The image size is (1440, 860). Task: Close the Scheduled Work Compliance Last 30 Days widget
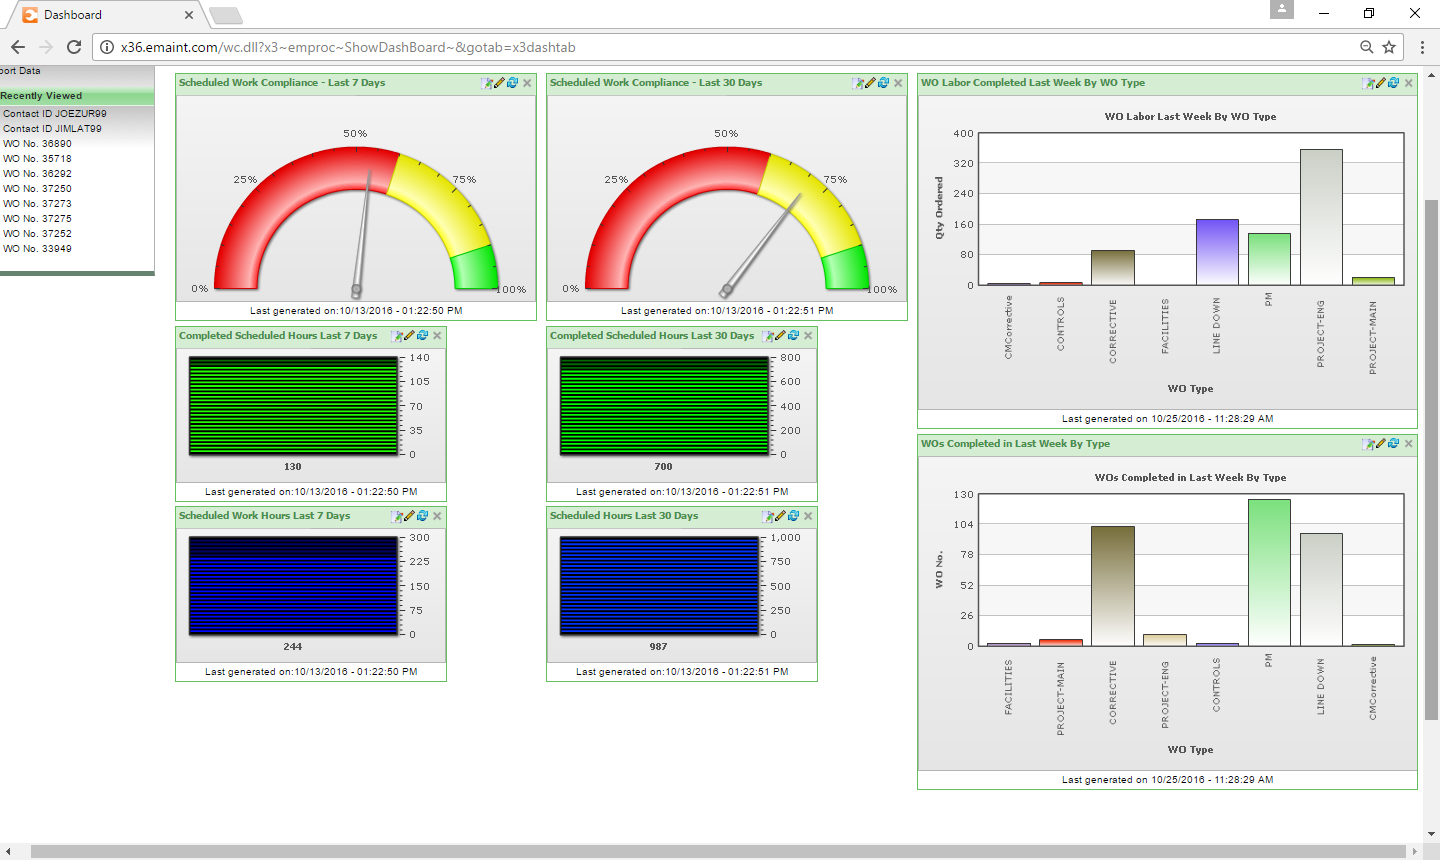pyautogui.click(x=898, y=83)
